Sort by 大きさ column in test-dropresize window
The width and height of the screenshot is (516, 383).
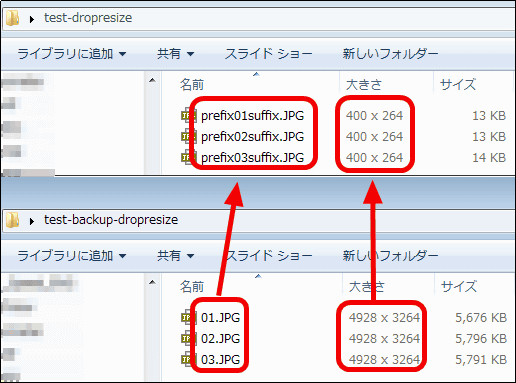pyautogui.click(x=364, y=85)
